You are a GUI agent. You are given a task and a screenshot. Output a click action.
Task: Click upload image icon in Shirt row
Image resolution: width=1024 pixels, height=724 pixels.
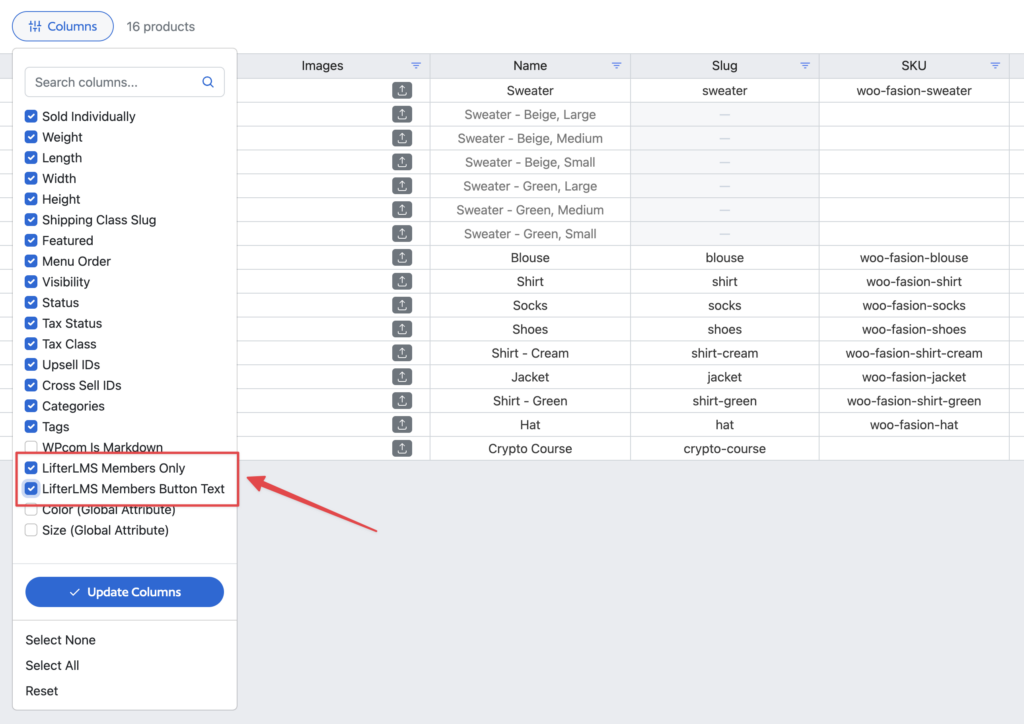pos(402,281)
